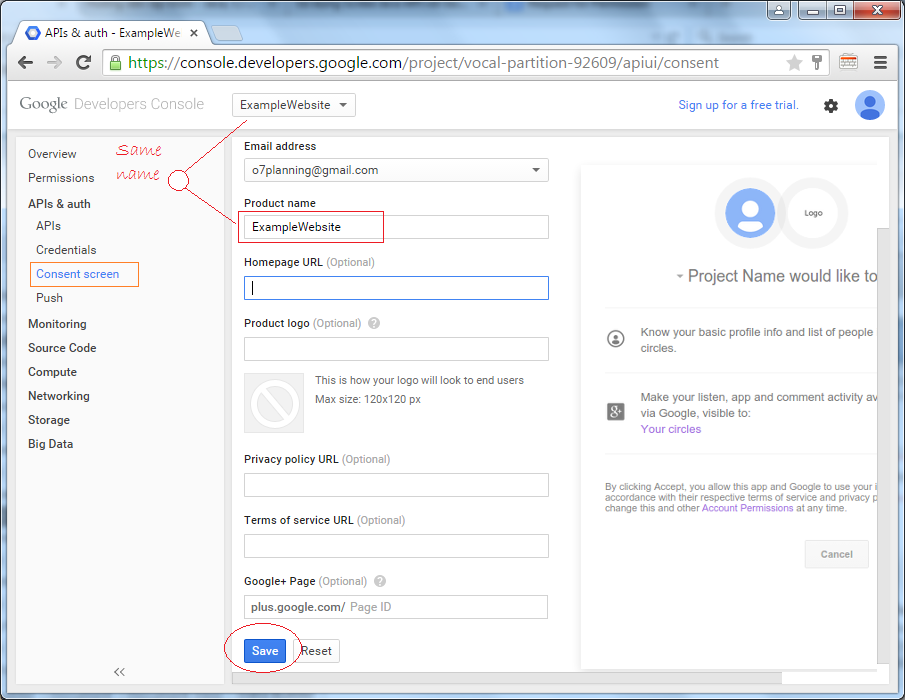Screen dimensions: 905x700
Task: Focus the Homepage URL input field
Action: click(x=396, y=288)
